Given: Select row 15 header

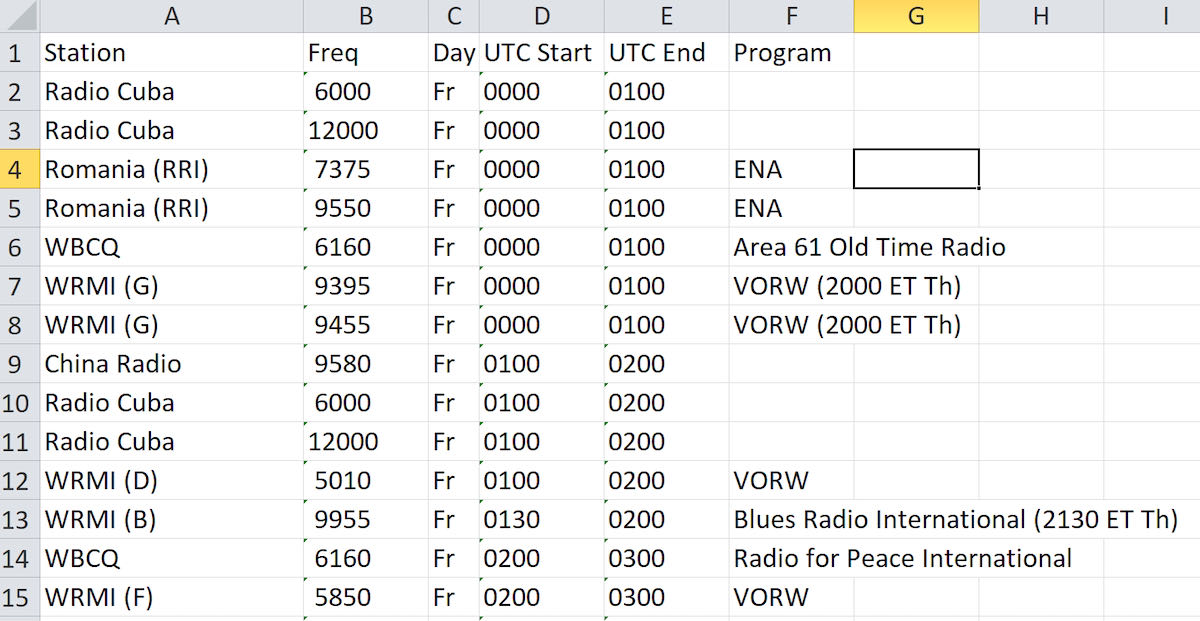Looking at the screenshot, I should pyautogui.click(x=20, y=598).
